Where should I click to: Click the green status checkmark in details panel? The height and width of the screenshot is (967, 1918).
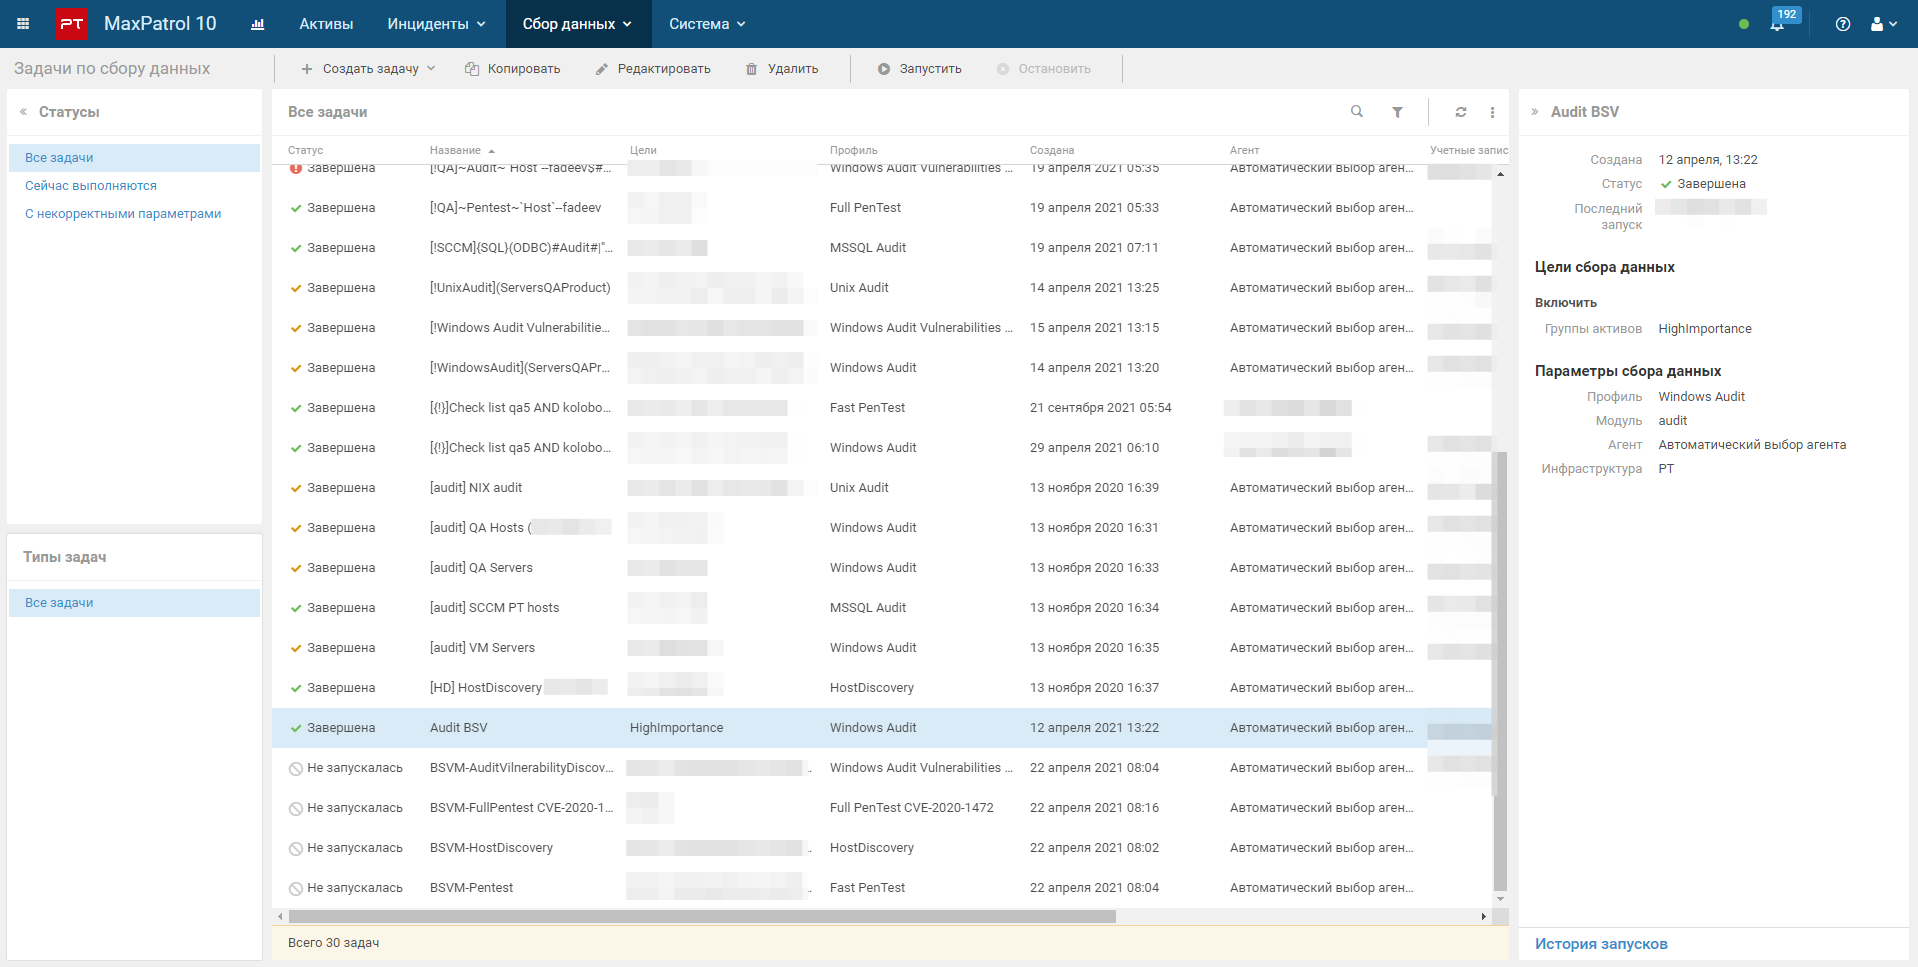[1666, 184]
